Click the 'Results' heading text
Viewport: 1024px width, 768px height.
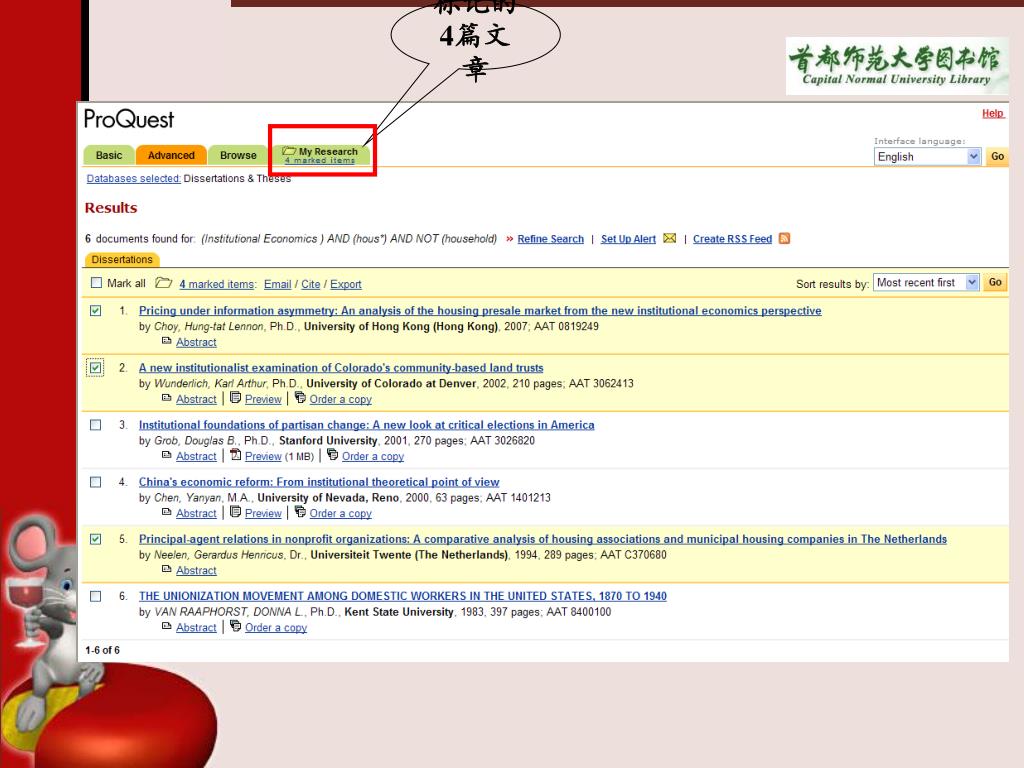[x=111, y=208]
